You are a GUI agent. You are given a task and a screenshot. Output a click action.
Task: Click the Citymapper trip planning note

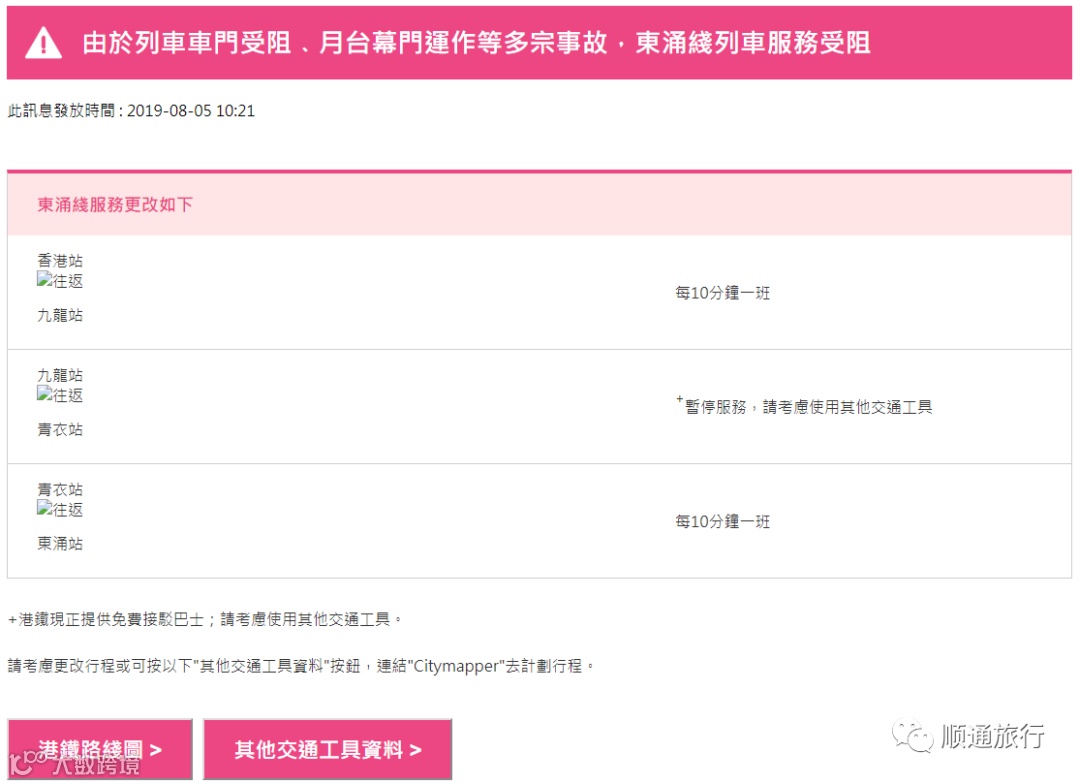301,666
